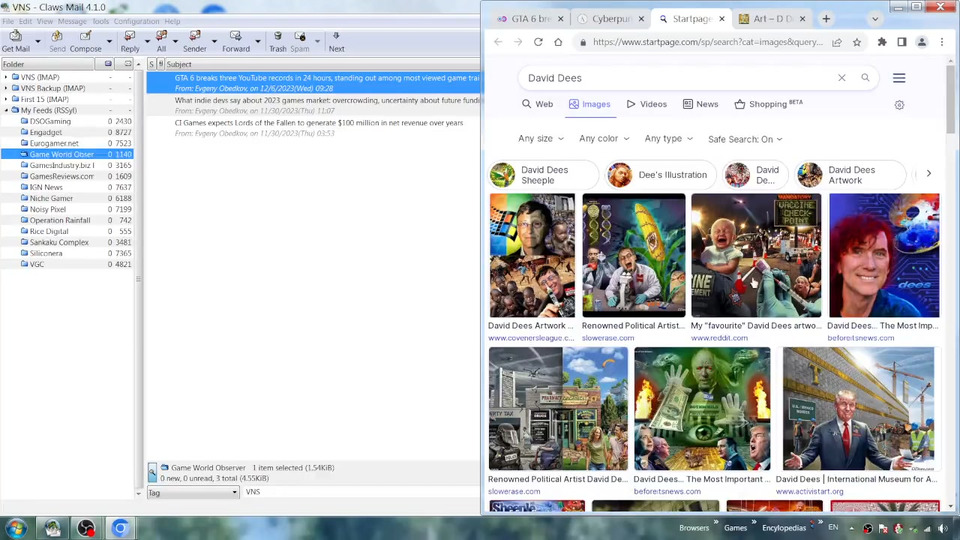This screenshot has width=960, height=540.
Task: Expand the VNS (IMAP) folder
Action: click(6, 77)
